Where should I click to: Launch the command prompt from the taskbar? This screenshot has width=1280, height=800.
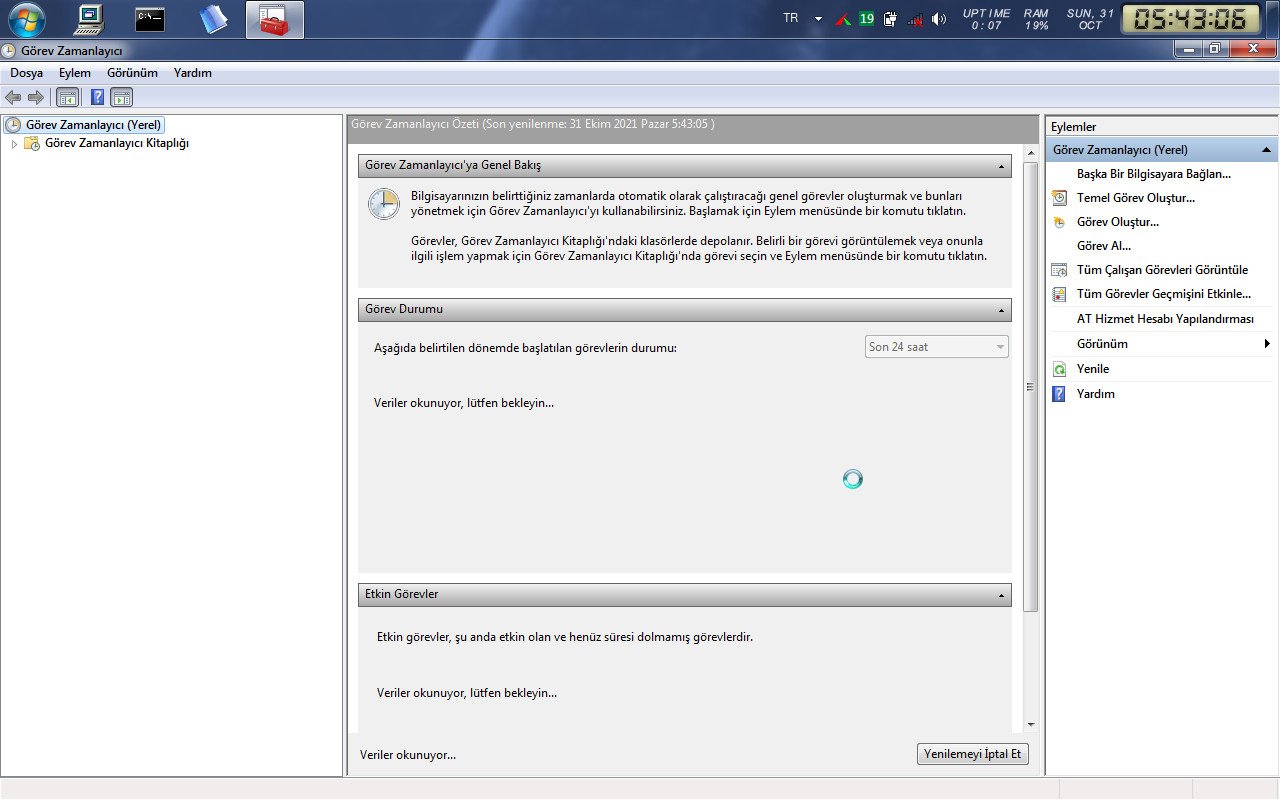click(x=150, y=19)
